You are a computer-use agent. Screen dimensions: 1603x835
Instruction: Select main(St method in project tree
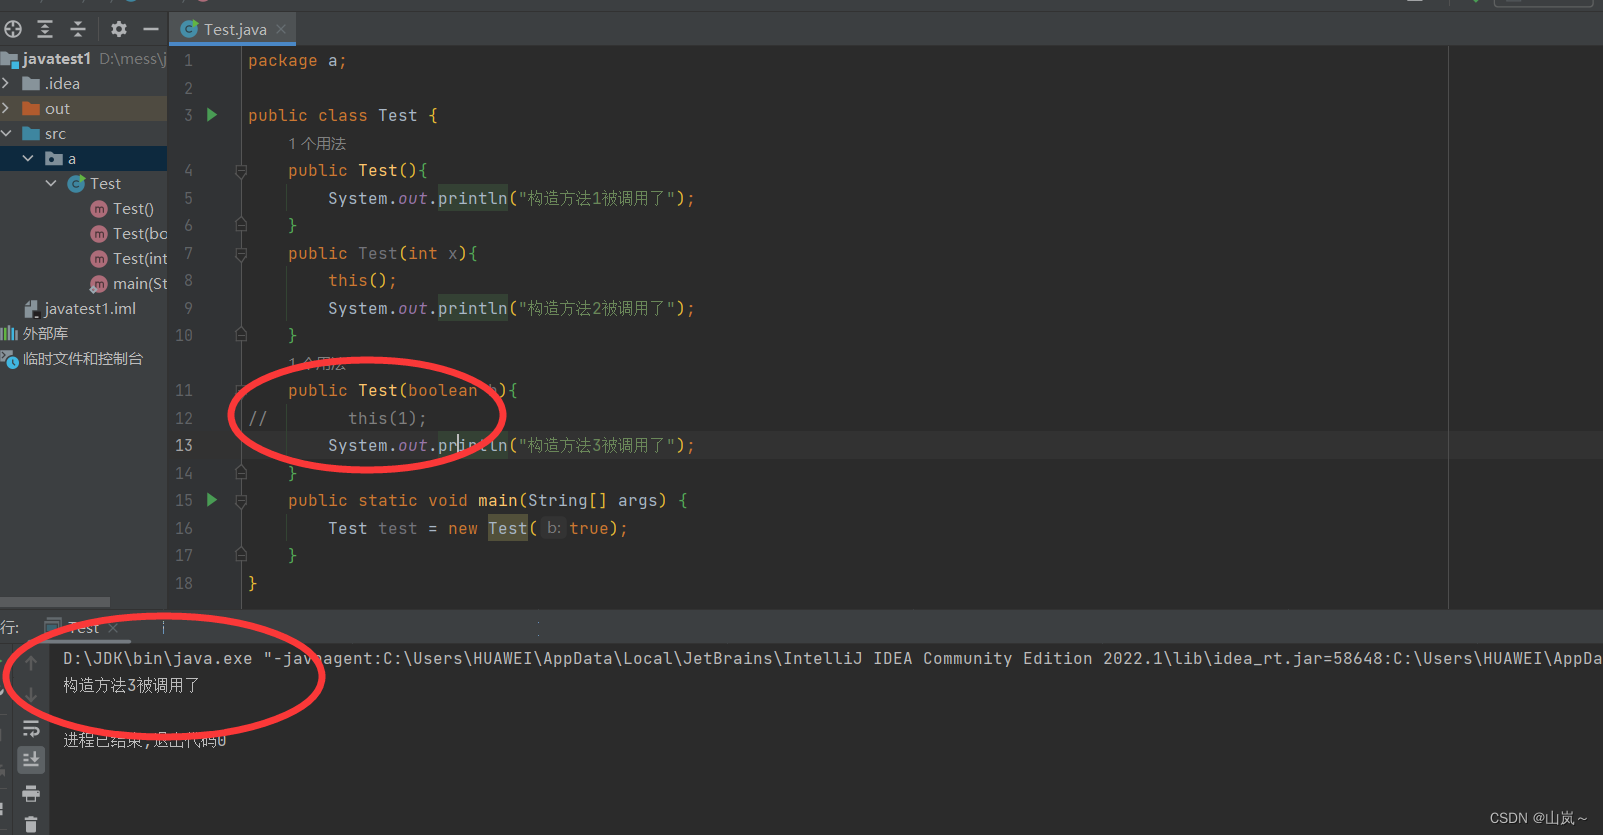(x=139, y=283)
